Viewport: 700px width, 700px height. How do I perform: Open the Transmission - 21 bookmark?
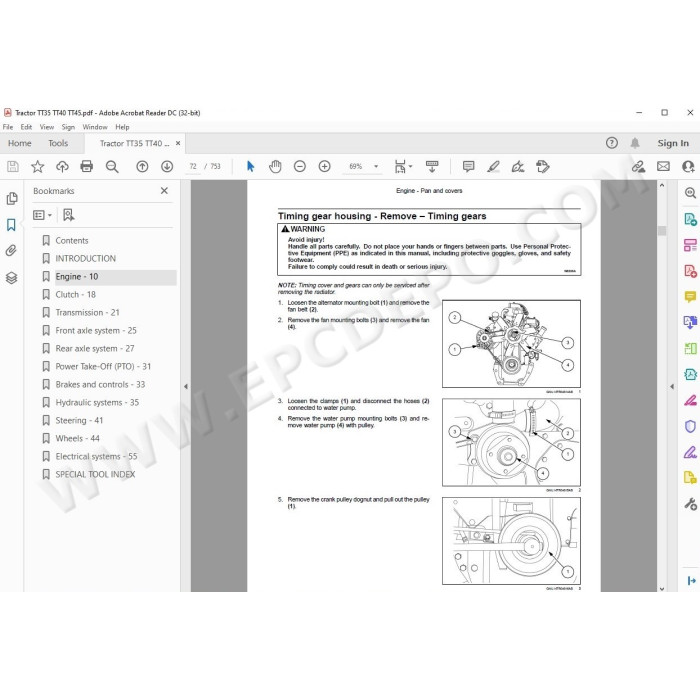pos(88,312)
